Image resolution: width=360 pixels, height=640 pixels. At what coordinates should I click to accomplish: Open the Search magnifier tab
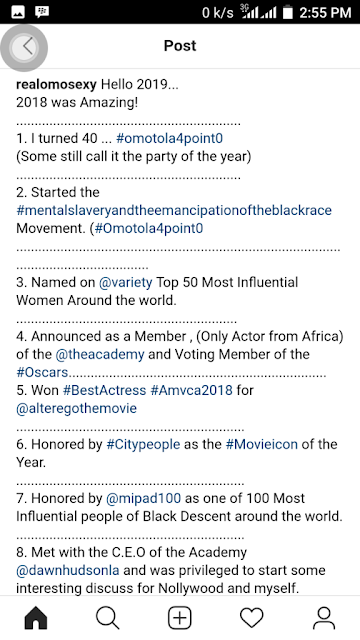[108, 618]
